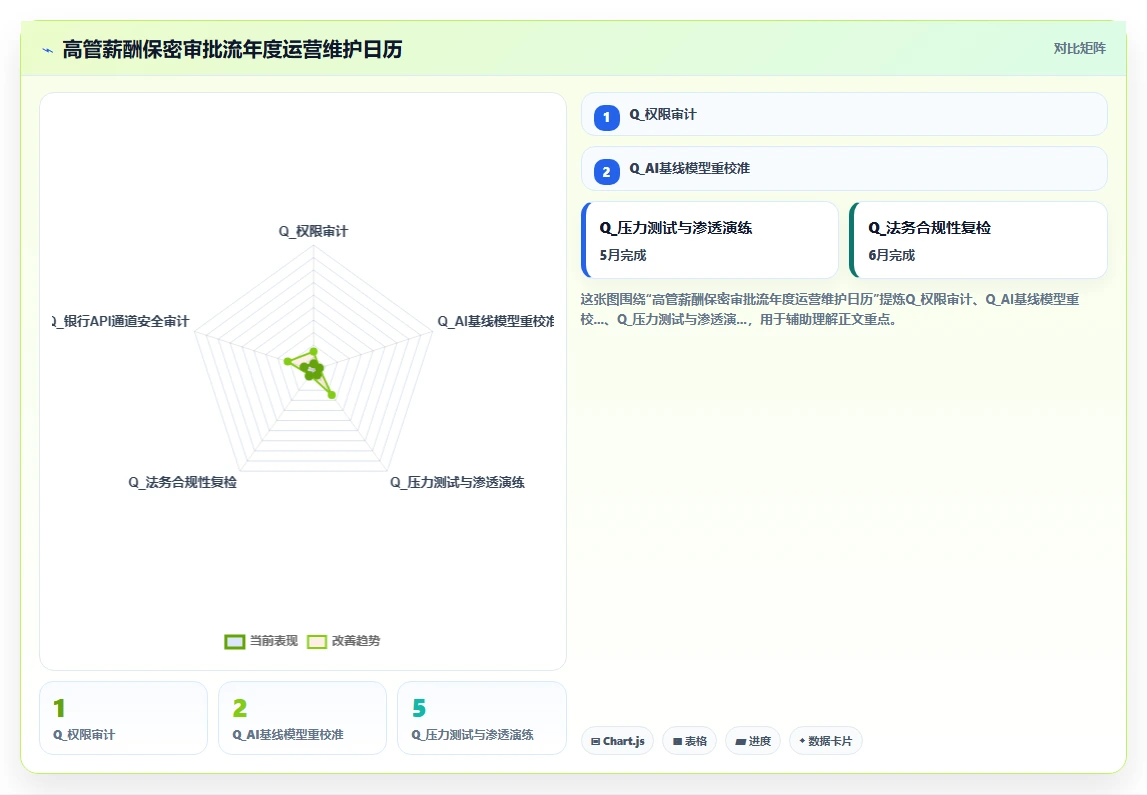Click the list row text Q_AI基线模型重校准
Viewport: 1147px width, 795px height.
[690, 168]
